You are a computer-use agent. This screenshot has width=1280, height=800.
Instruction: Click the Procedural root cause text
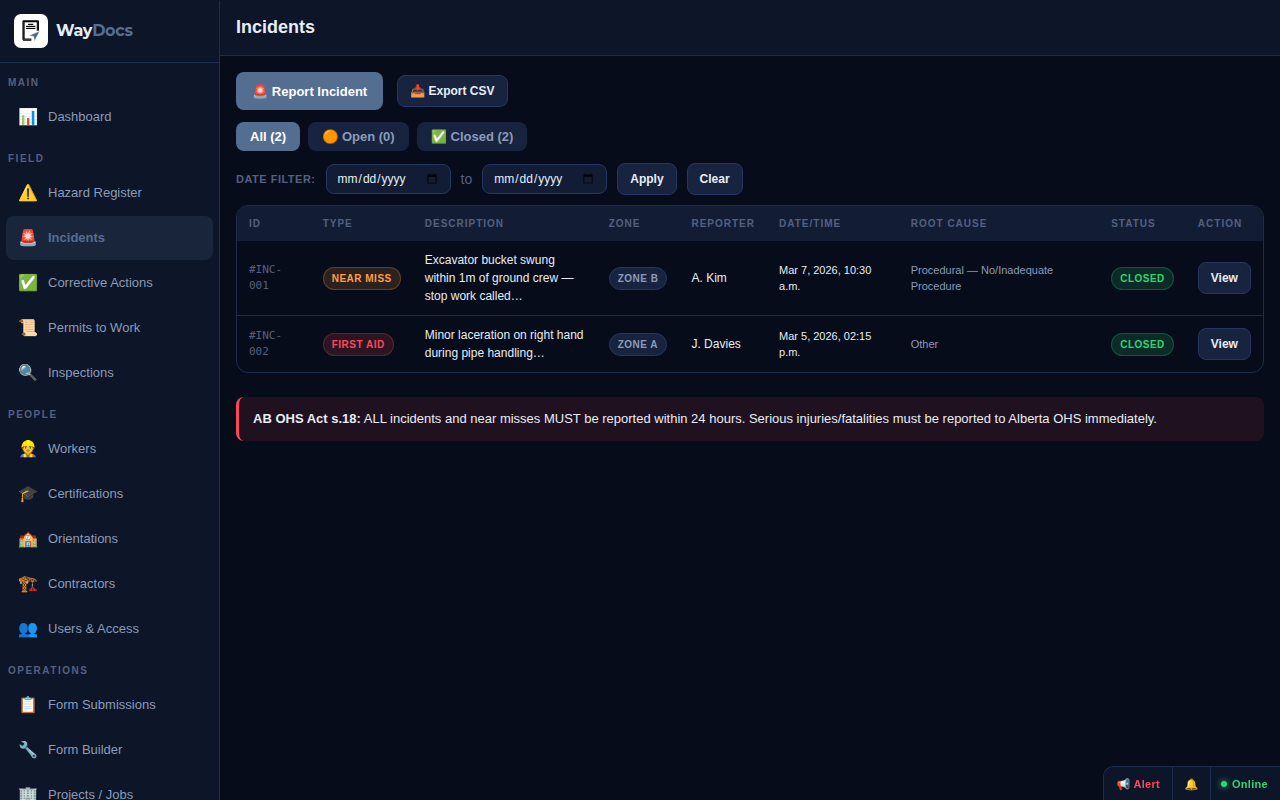[982, 278]
